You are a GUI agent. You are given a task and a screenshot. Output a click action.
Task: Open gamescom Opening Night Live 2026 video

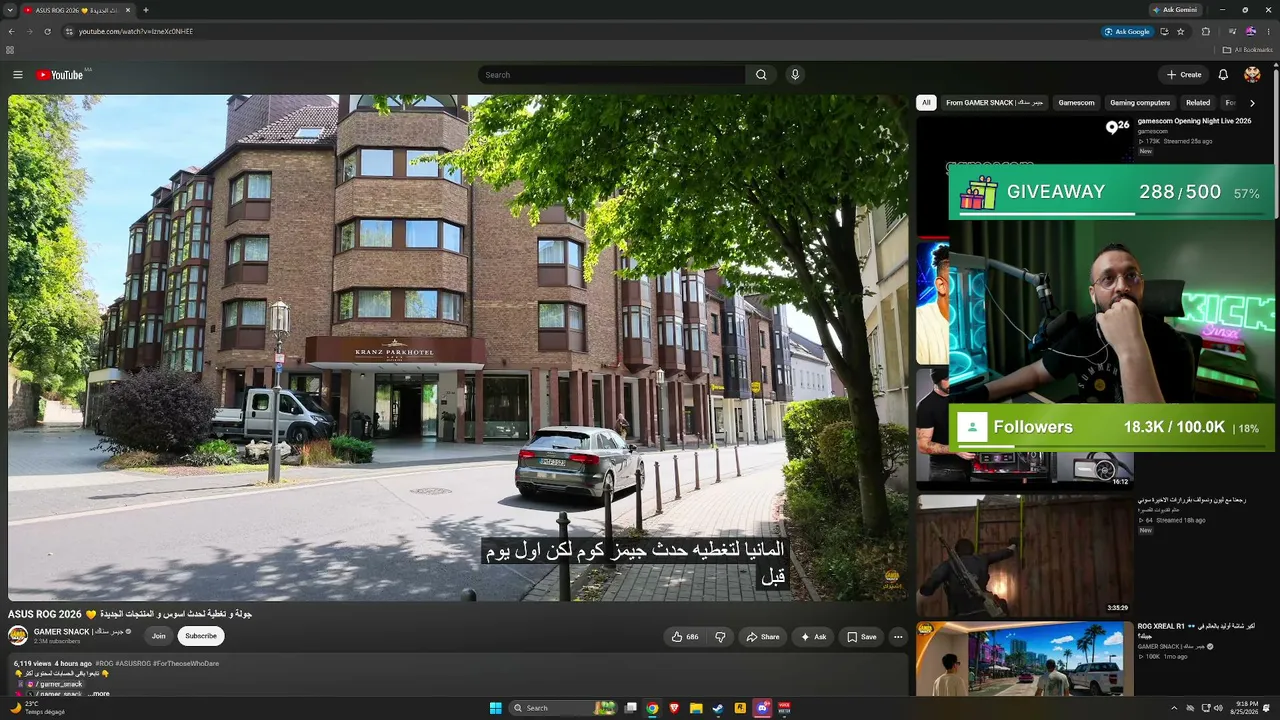[x=1194, y=122]
